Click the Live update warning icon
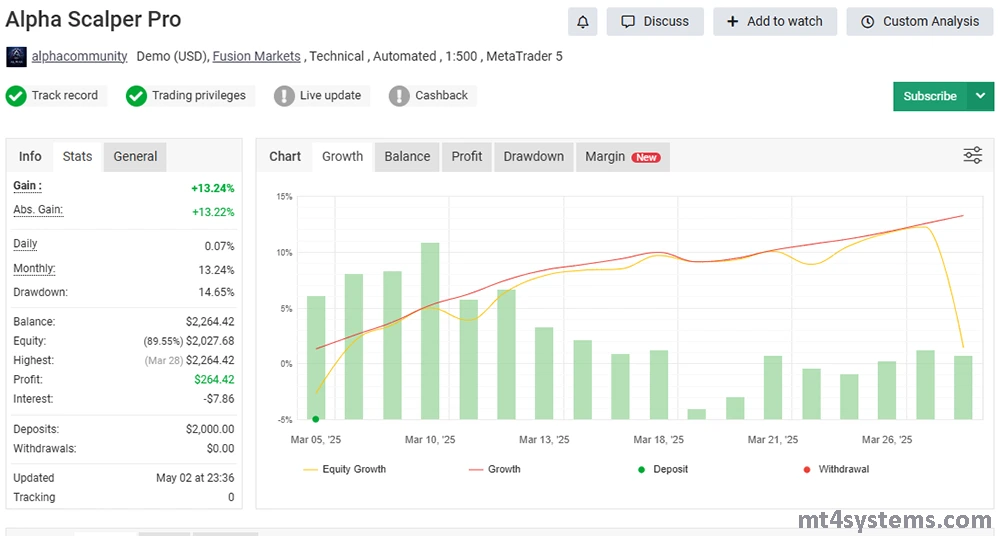The width and height of the screenshot is (1000, 536). pos(284,96)
